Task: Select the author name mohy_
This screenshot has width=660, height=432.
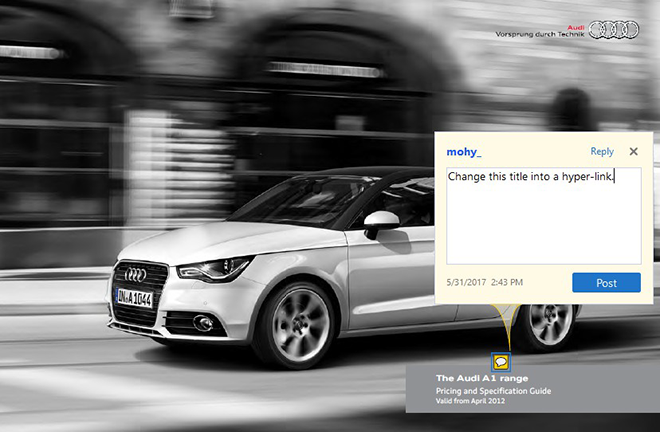Action: tap(464, 152)
